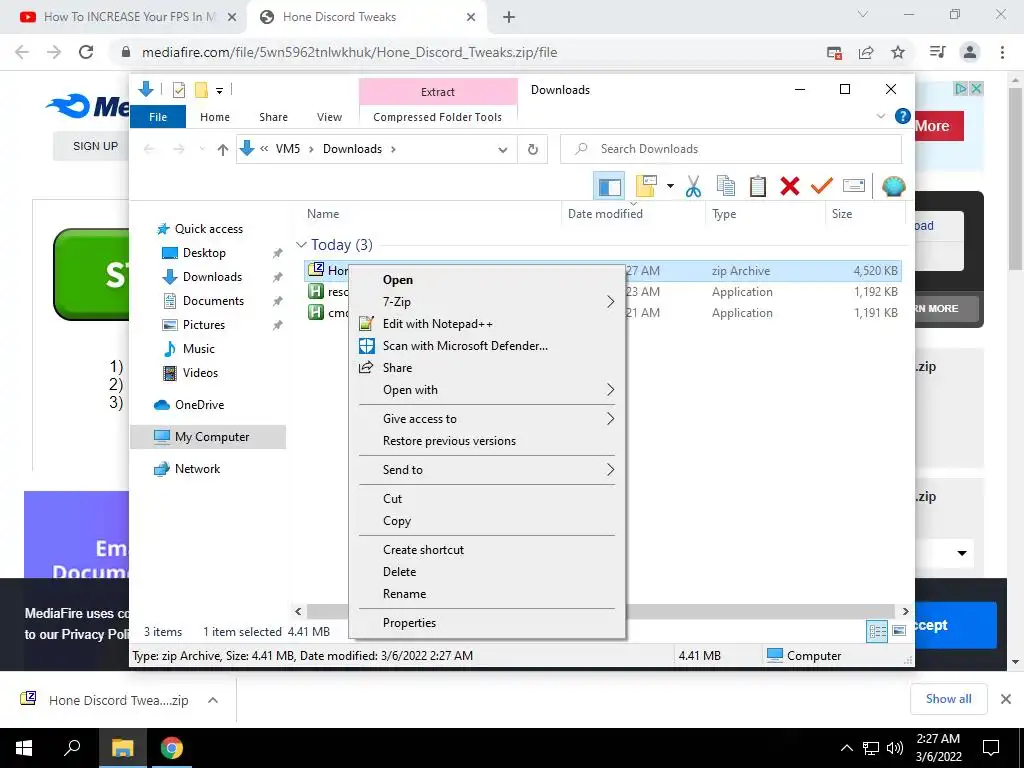Screen dimensions: 1024x768
Task: Click quick access toolbar Properties checkmark icon
Action: click(179, 90)
